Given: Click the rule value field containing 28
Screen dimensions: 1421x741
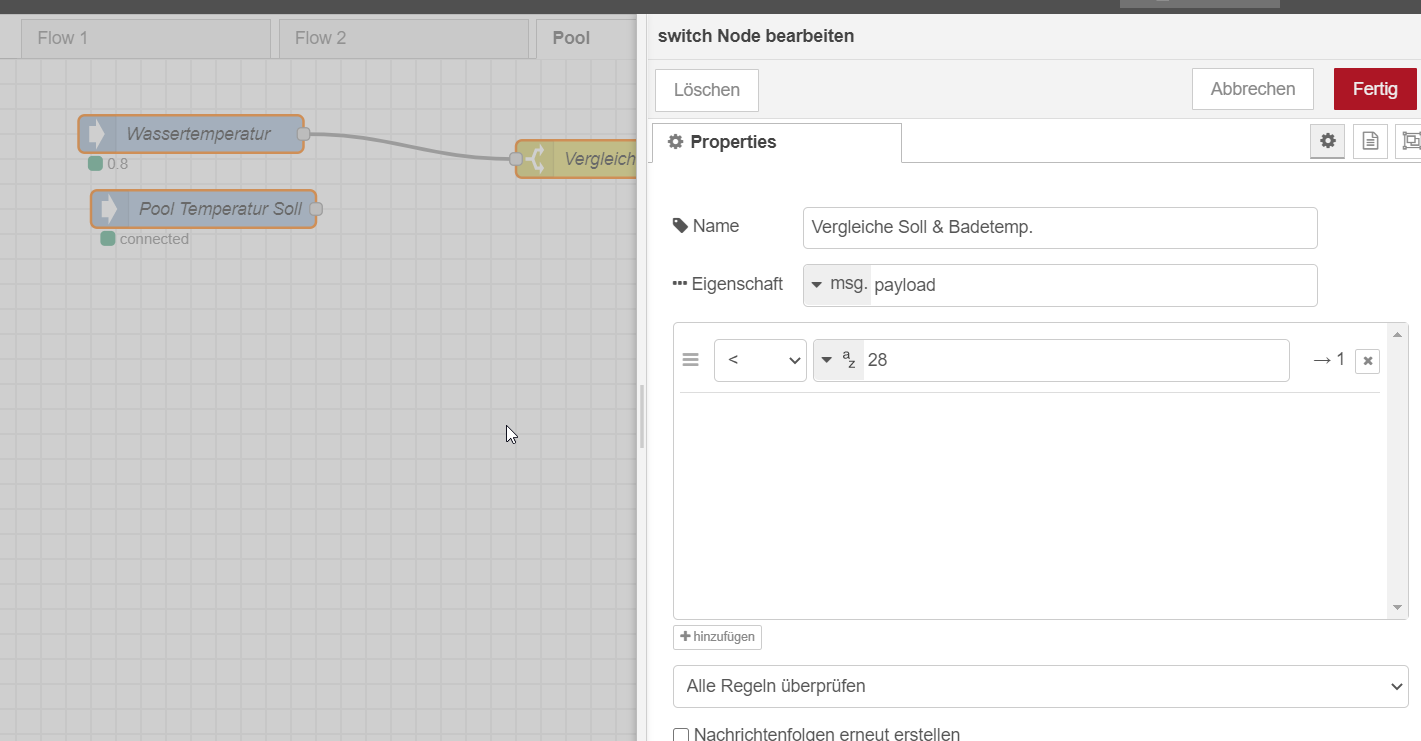Looking at the screenshot, I should 1076,360.
